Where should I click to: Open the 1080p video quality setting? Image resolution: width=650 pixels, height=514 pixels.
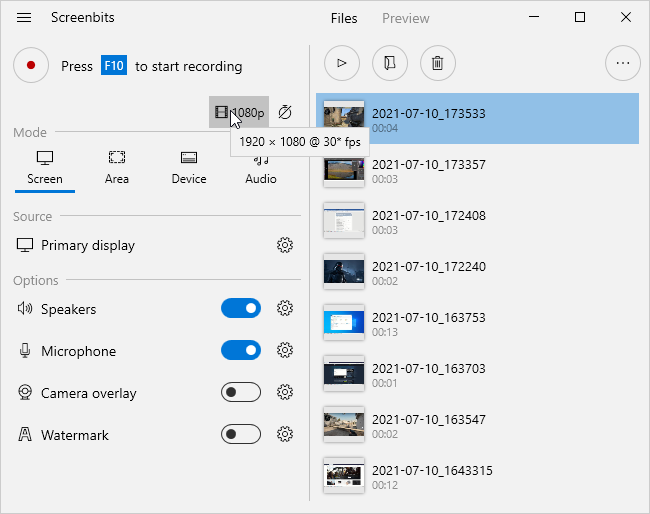pos(239,112)
